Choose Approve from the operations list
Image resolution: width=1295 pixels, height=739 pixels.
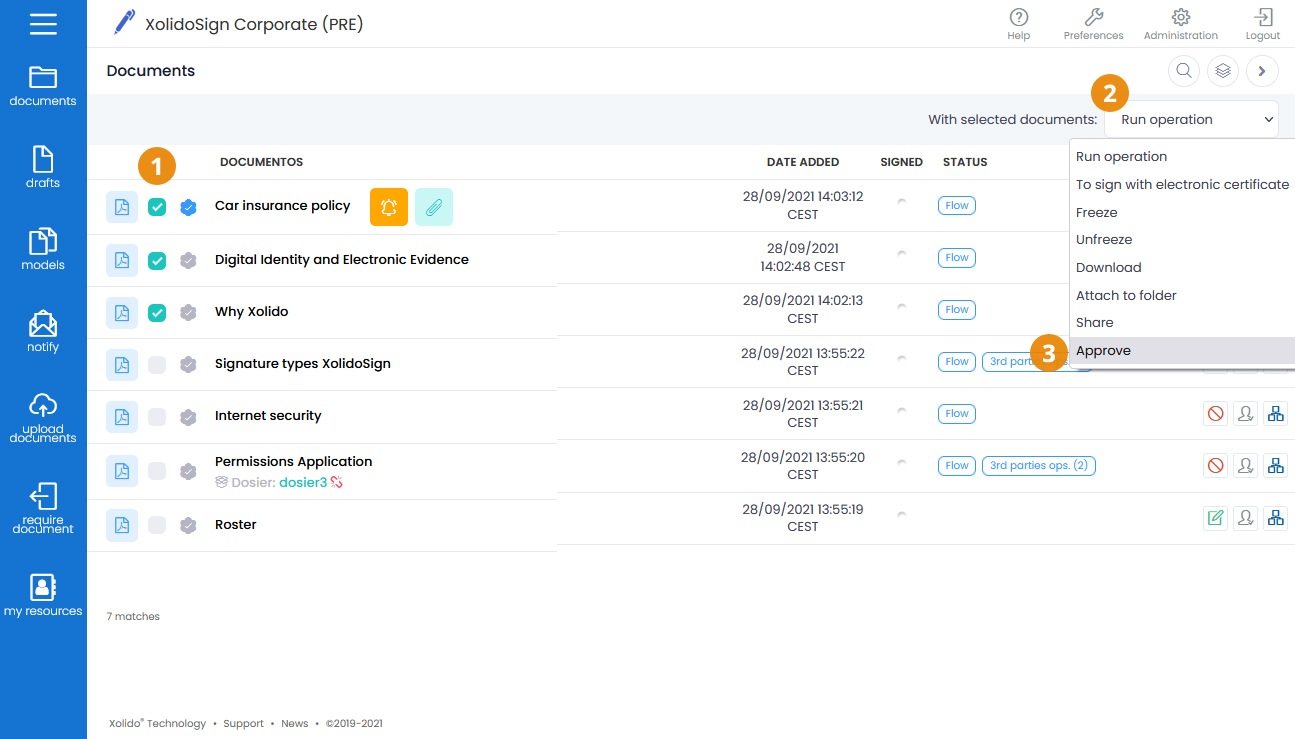[x=1183, y=351]
